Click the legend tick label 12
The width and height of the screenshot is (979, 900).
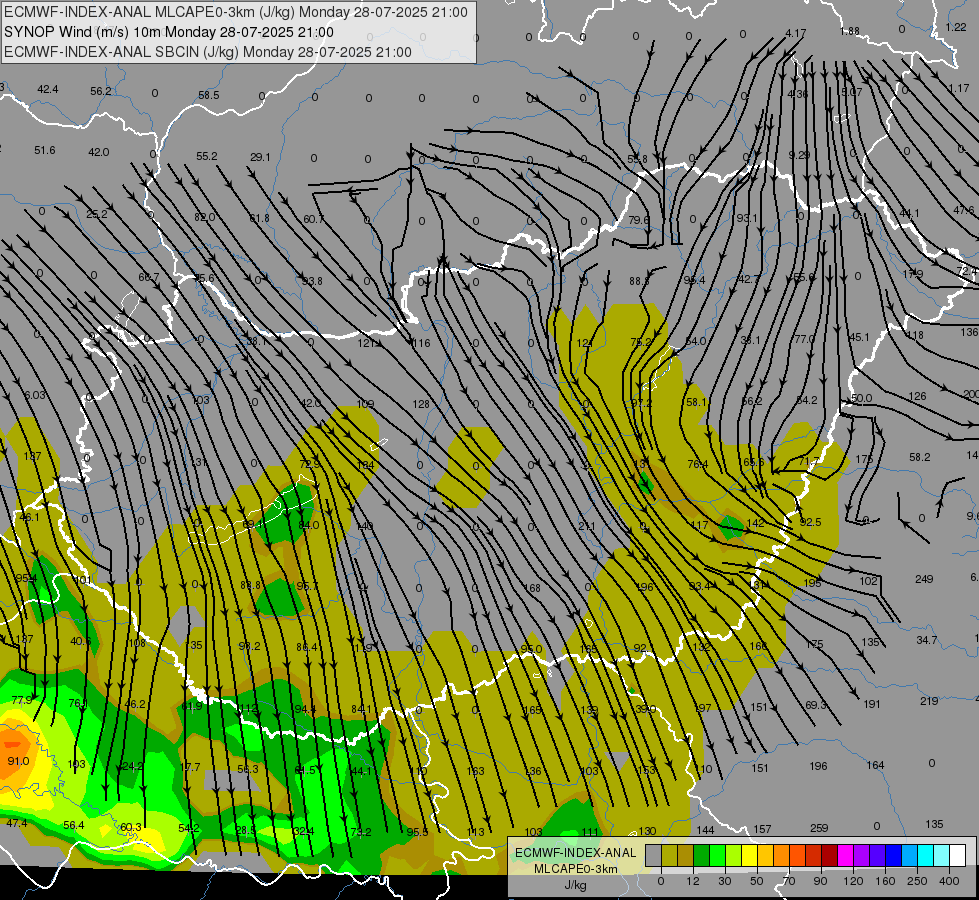click(x=692, y=881)
